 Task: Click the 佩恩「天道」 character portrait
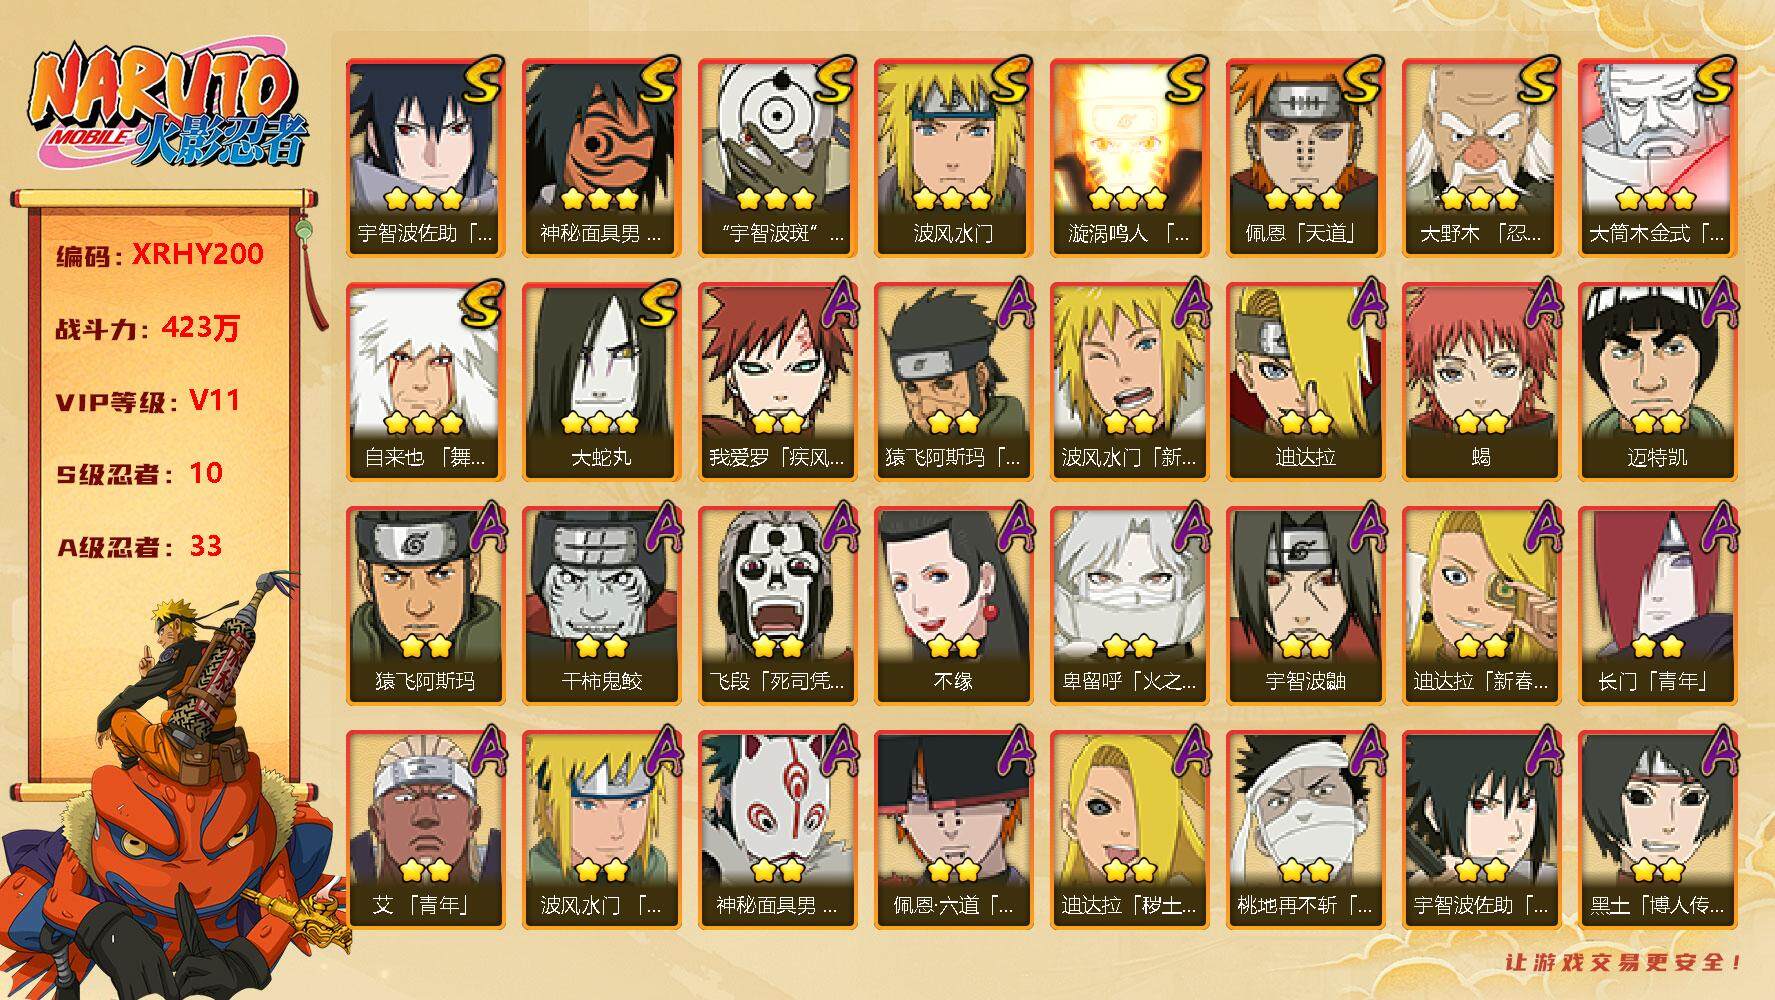pyautogui.click(x=1305, y=157)
